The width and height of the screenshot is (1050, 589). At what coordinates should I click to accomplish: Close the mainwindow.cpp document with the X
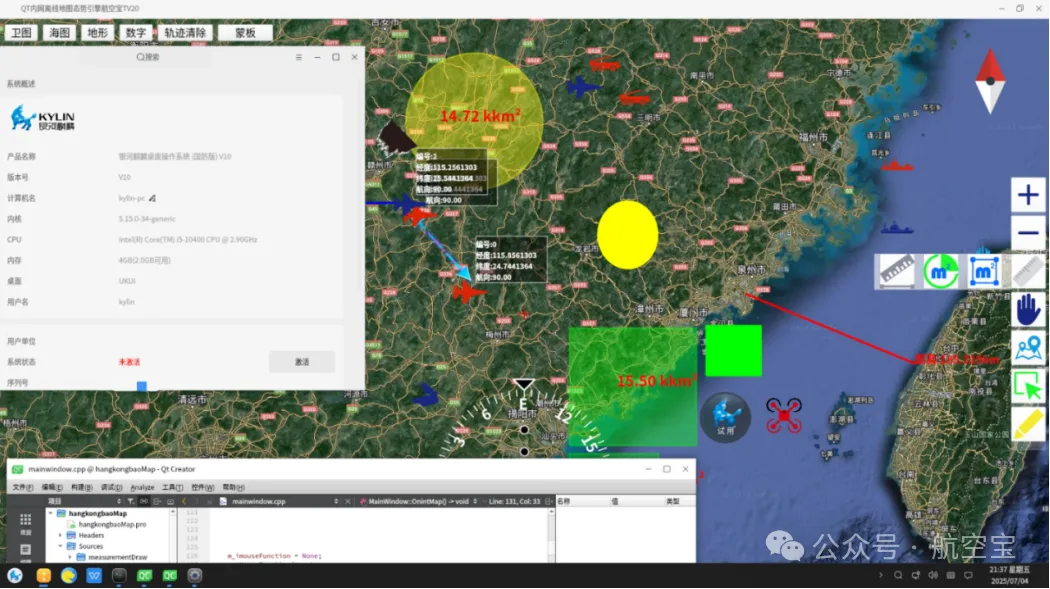click(348, 501)
